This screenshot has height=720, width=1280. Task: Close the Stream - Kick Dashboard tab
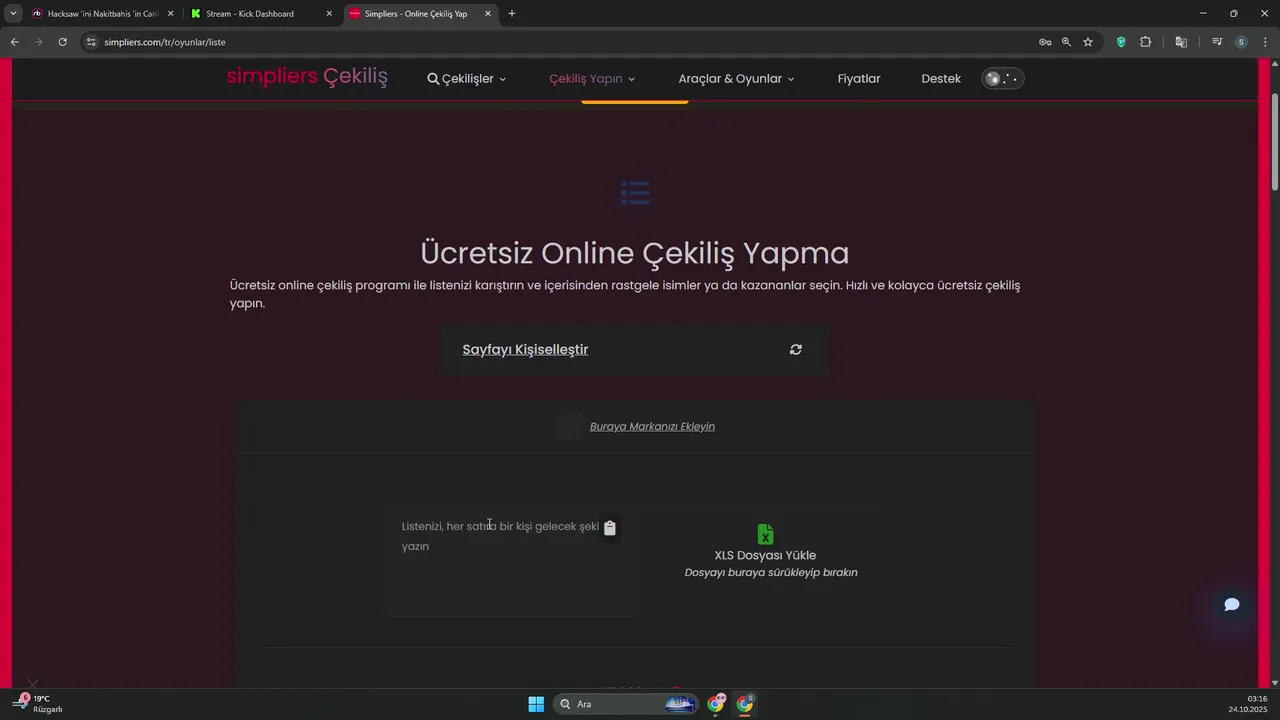tap(329, 14)
